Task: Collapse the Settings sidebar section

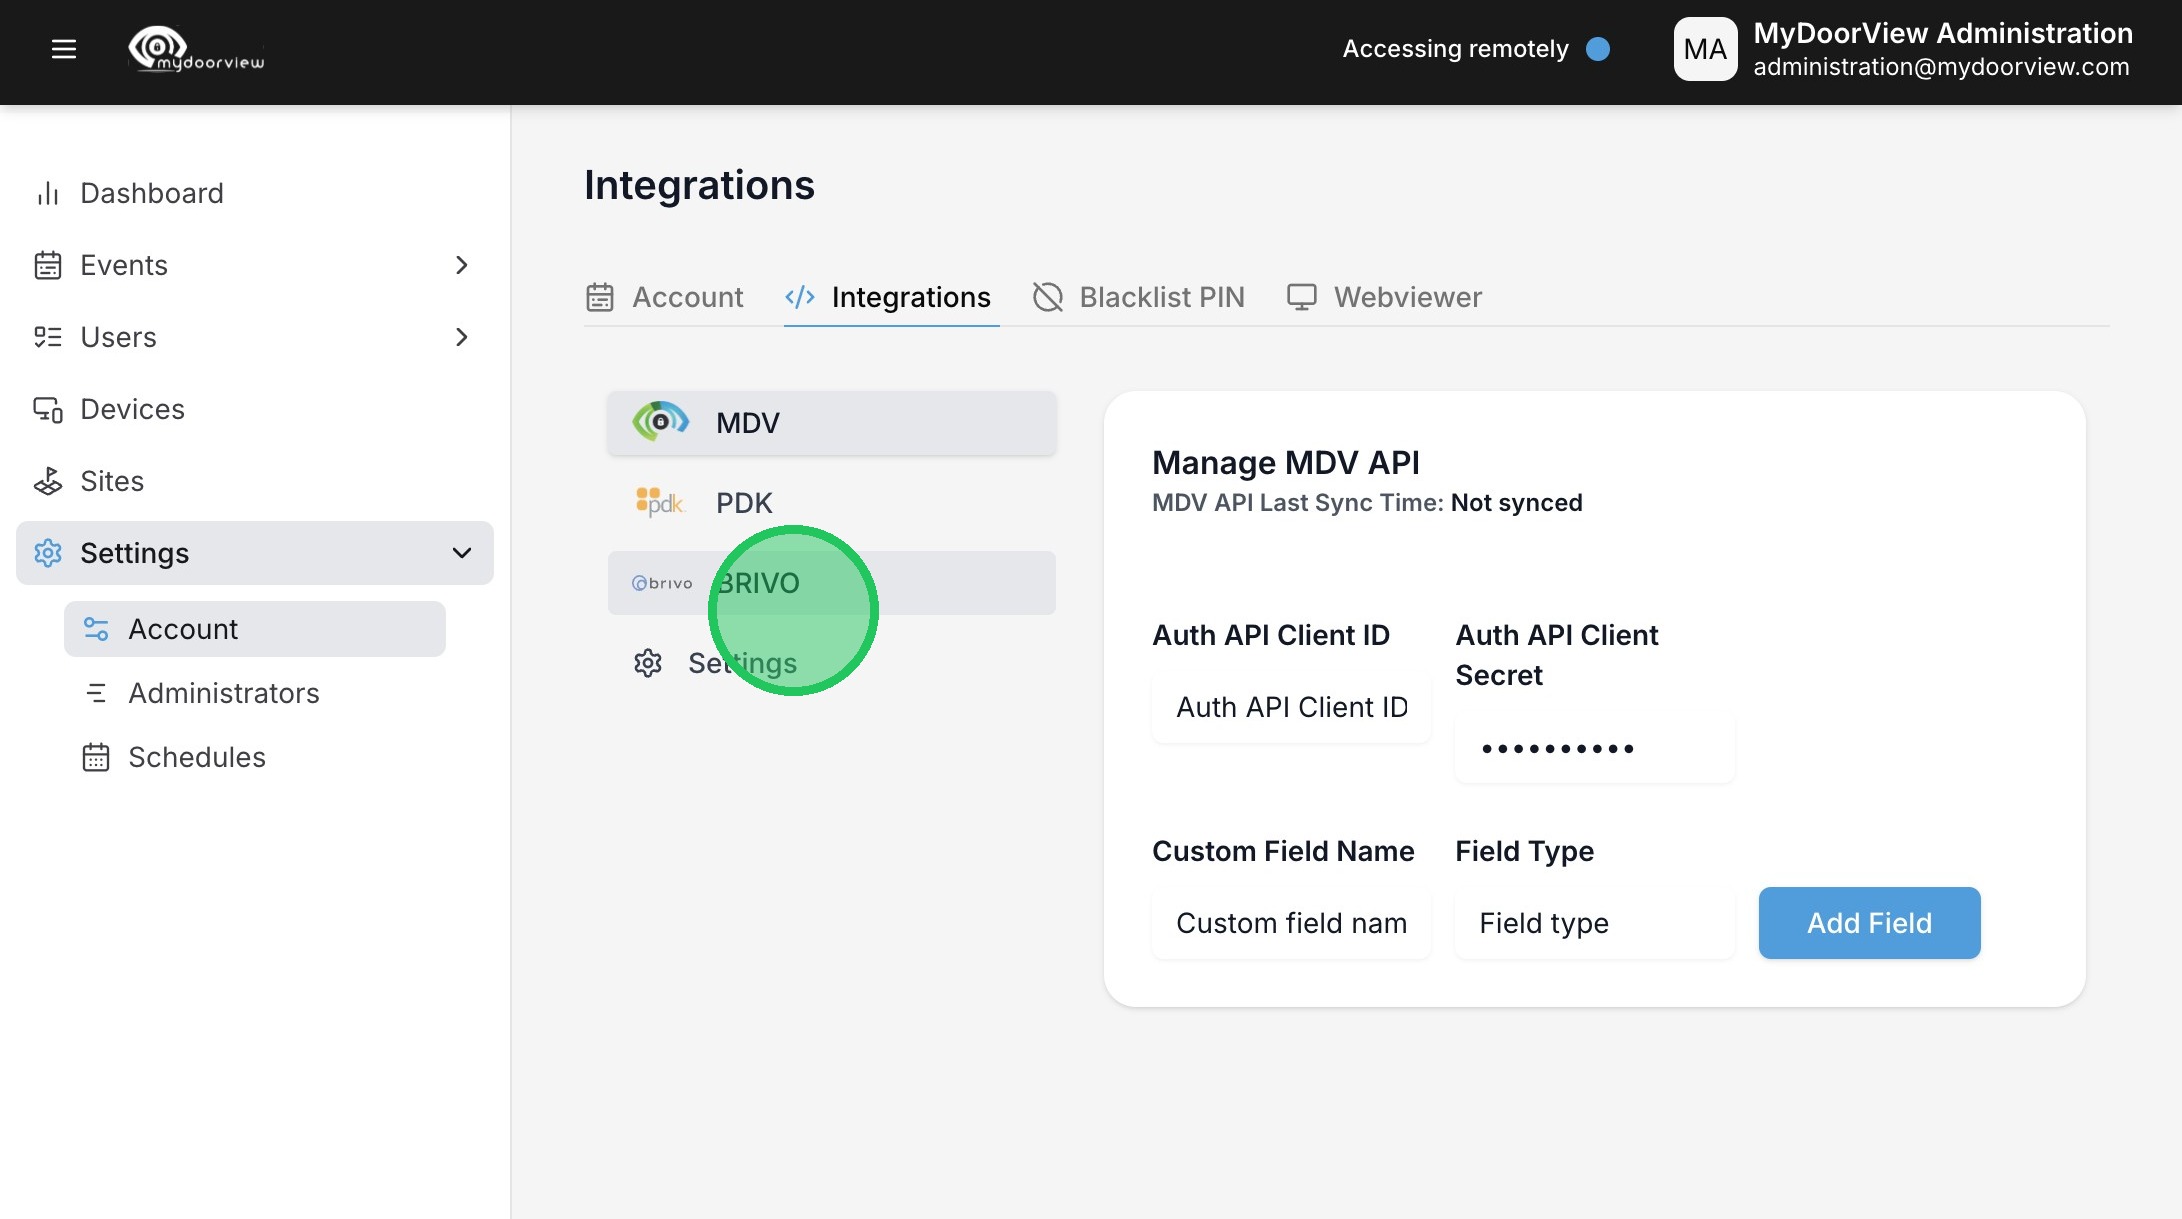Action: pos(461,553)
